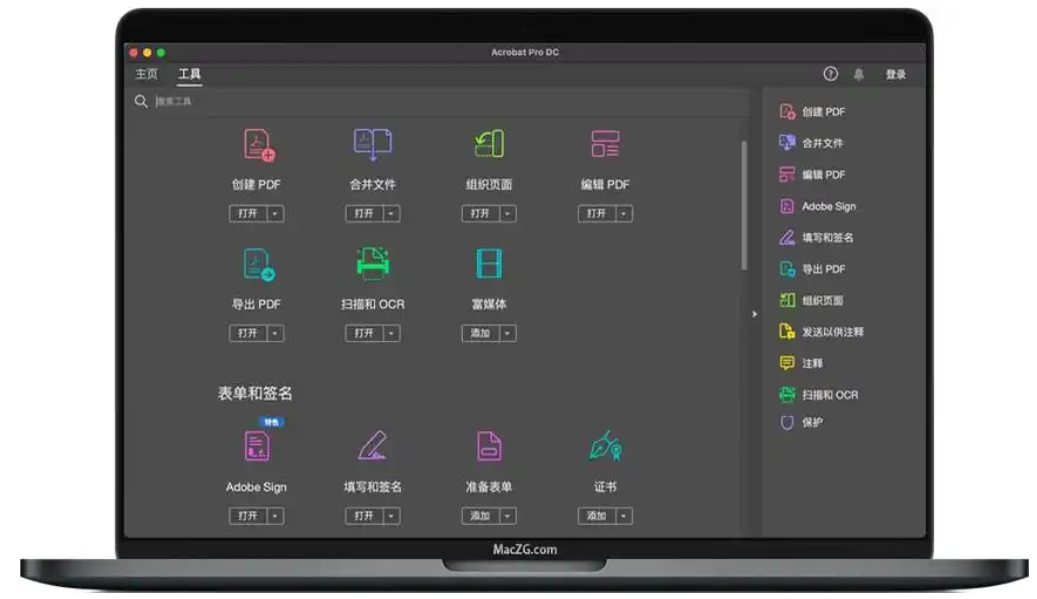Expand dropdown arrow next to 扫描和 OCR 打开

coord(392,333)
